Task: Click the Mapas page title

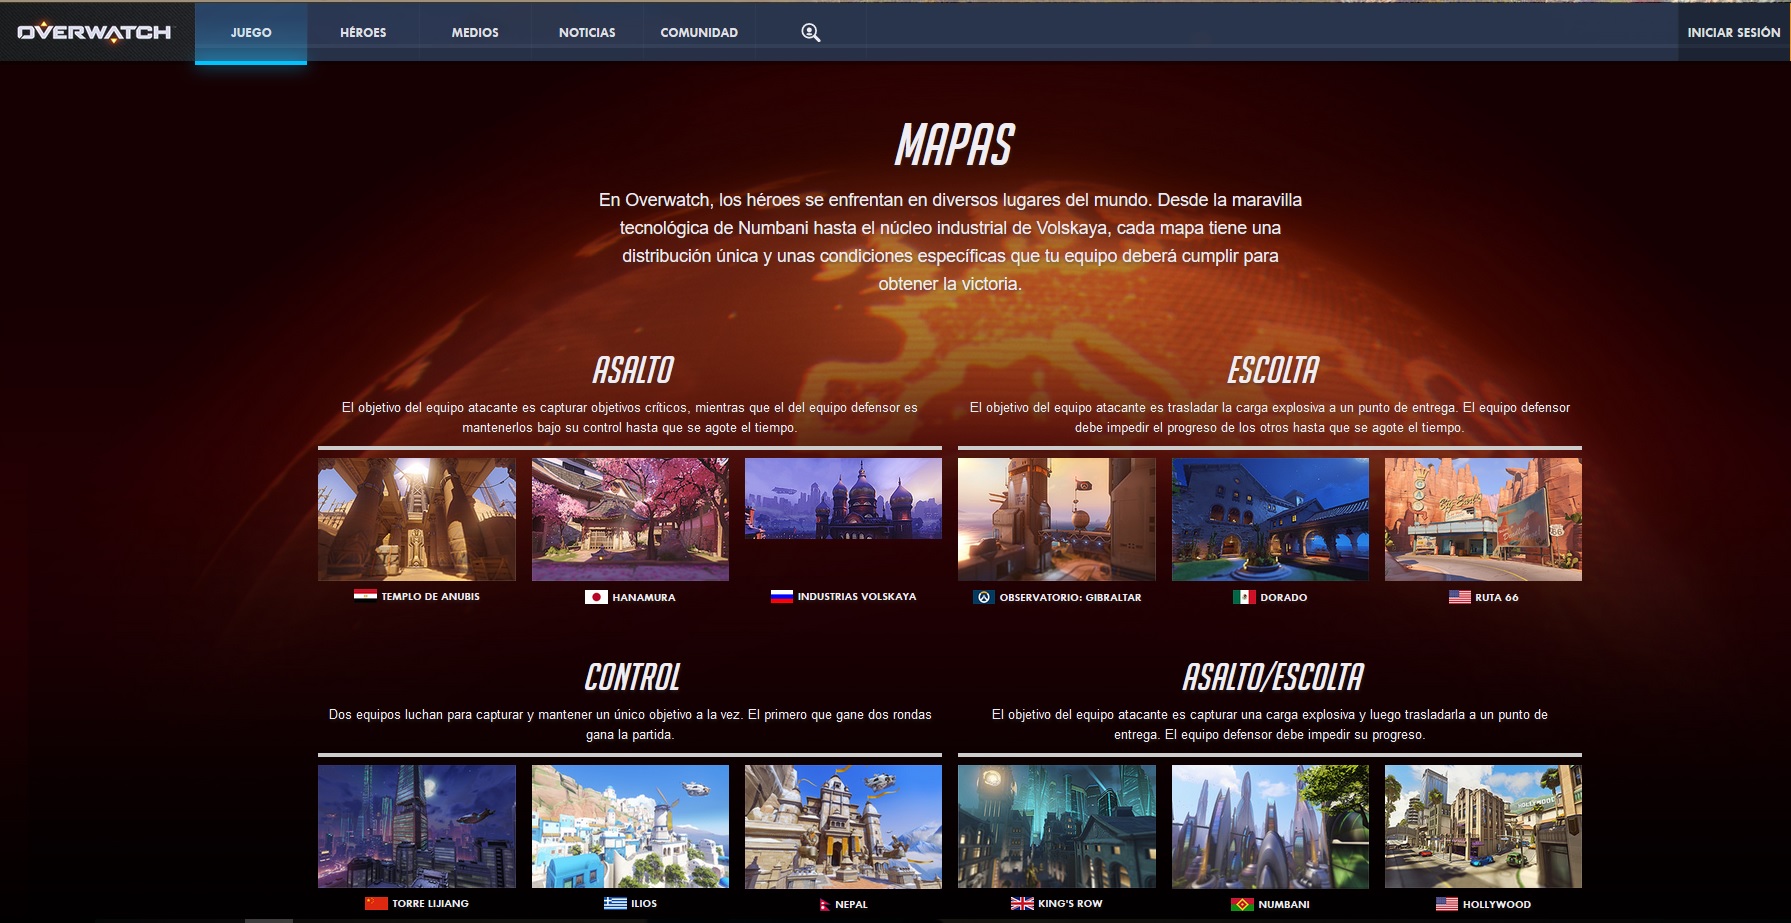Action: click(954, 145)
